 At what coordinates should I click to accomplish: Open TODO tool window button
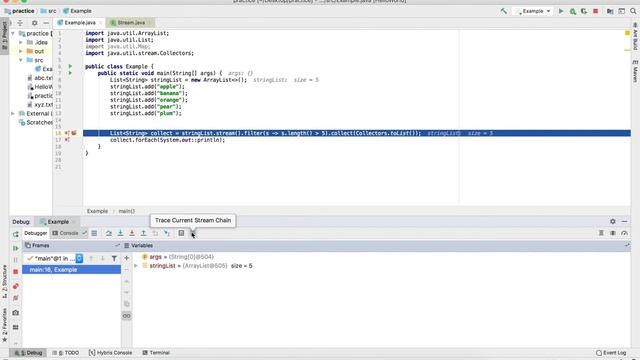point(66,353)
